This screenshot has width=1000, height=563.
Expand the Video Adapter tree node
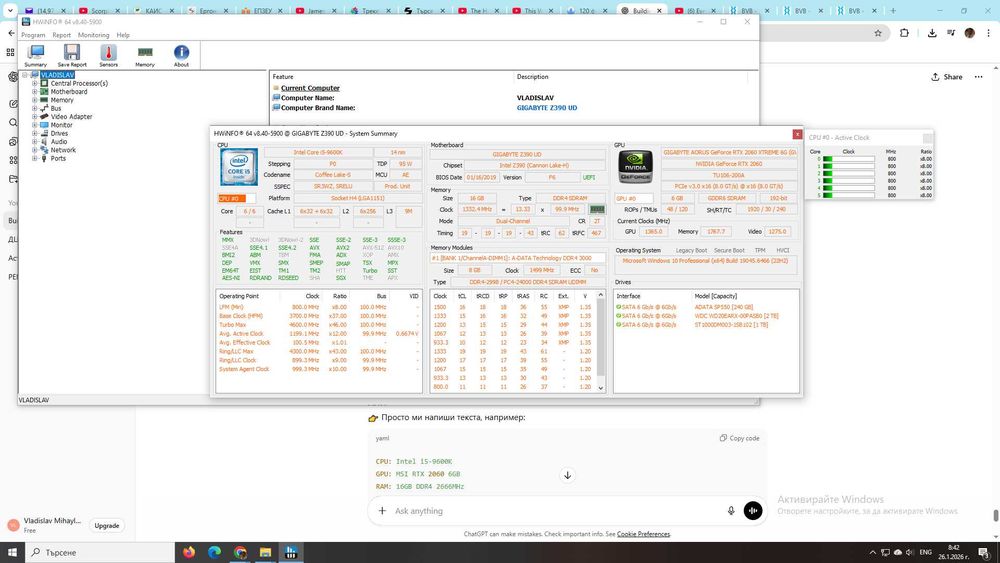tap(34, 117)
